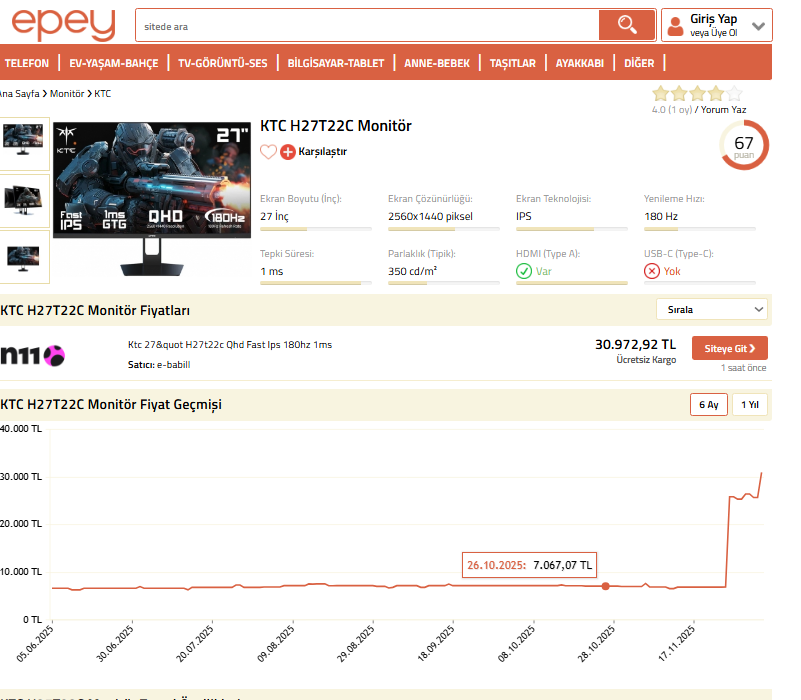Click the Ücretsiz Kargo text

click(x=646, y=360)
